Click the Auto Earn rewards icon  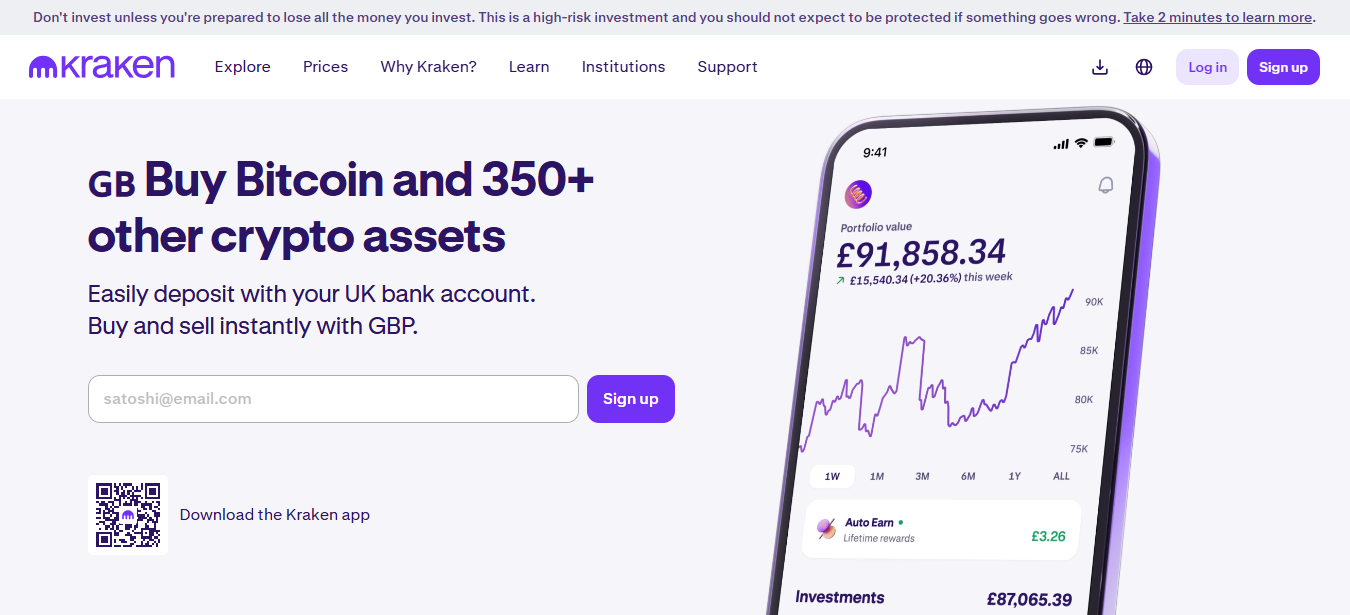coord(826,529)
